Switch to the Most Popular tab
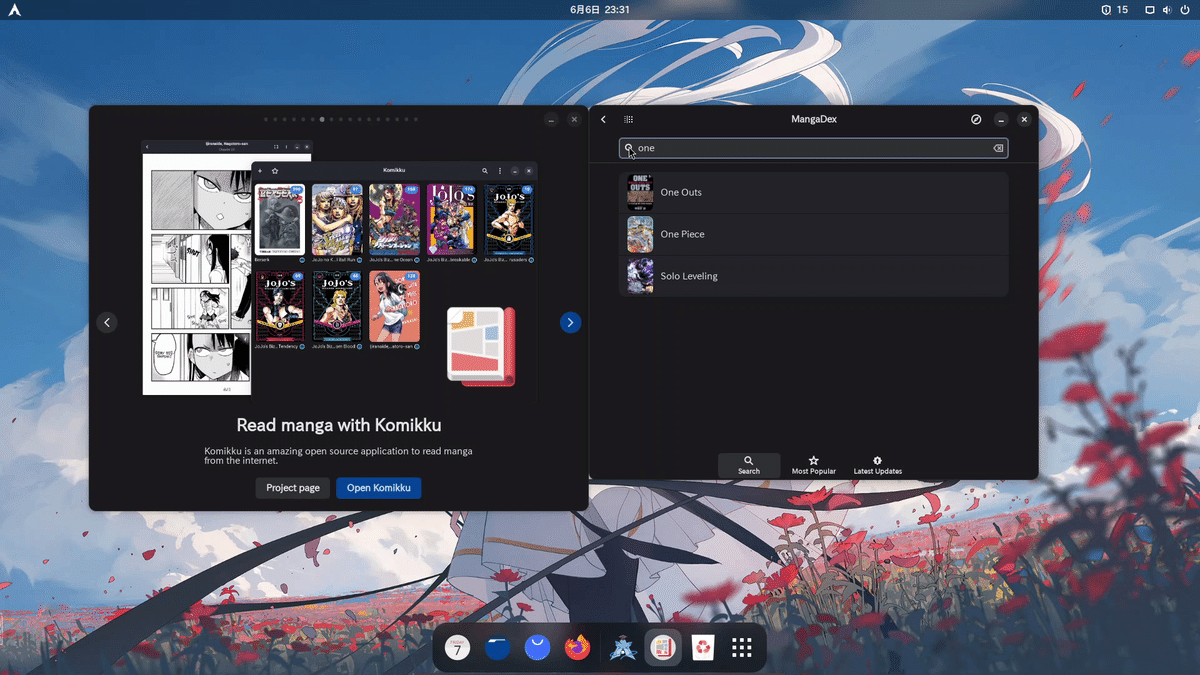Viewport: 1200px width, 675px height. [814, 465]
